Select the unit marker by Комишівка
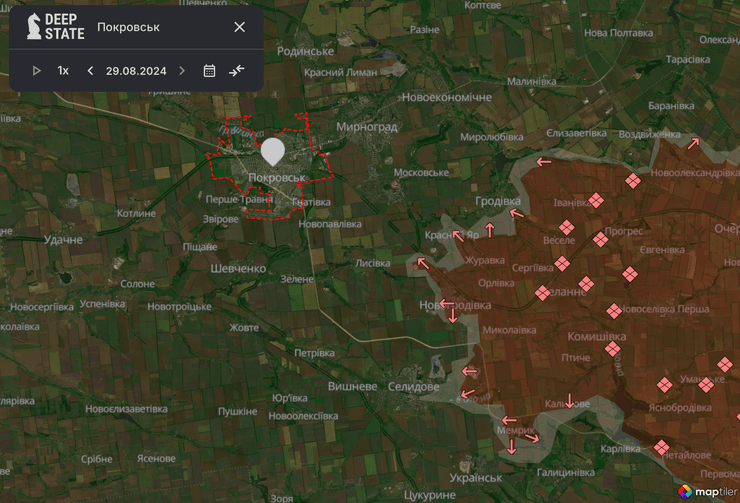This screenshot has height=503, width=740. (612, 349)
